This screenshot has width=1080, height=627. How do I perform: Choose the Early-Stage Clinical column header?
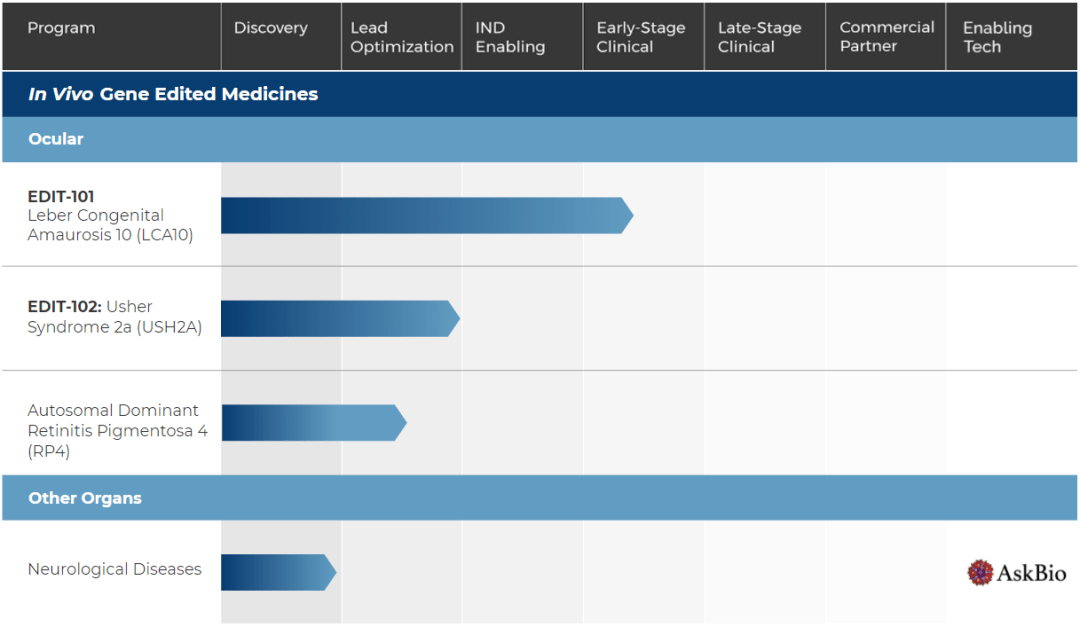coord(641,37)
